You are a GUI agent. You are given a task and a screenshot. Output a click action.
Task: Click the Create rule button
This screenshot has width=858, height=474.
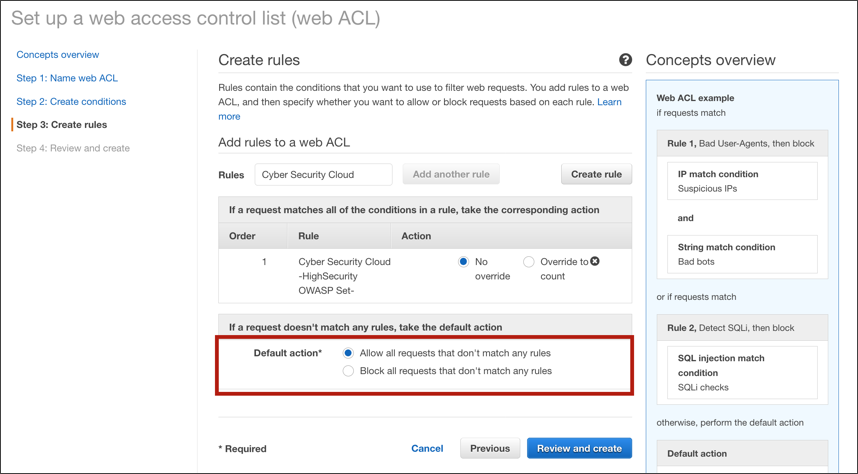(596, 174)
